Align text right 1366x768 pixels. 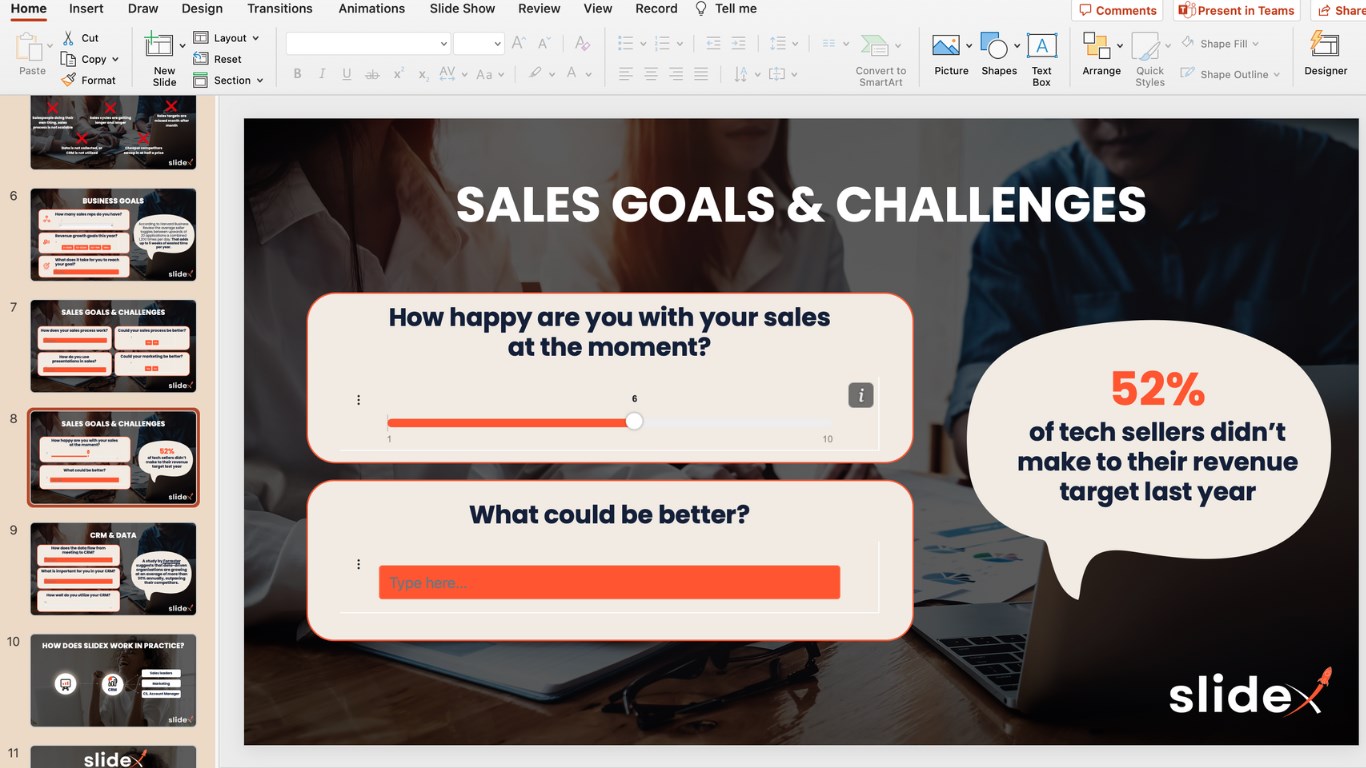676,74
